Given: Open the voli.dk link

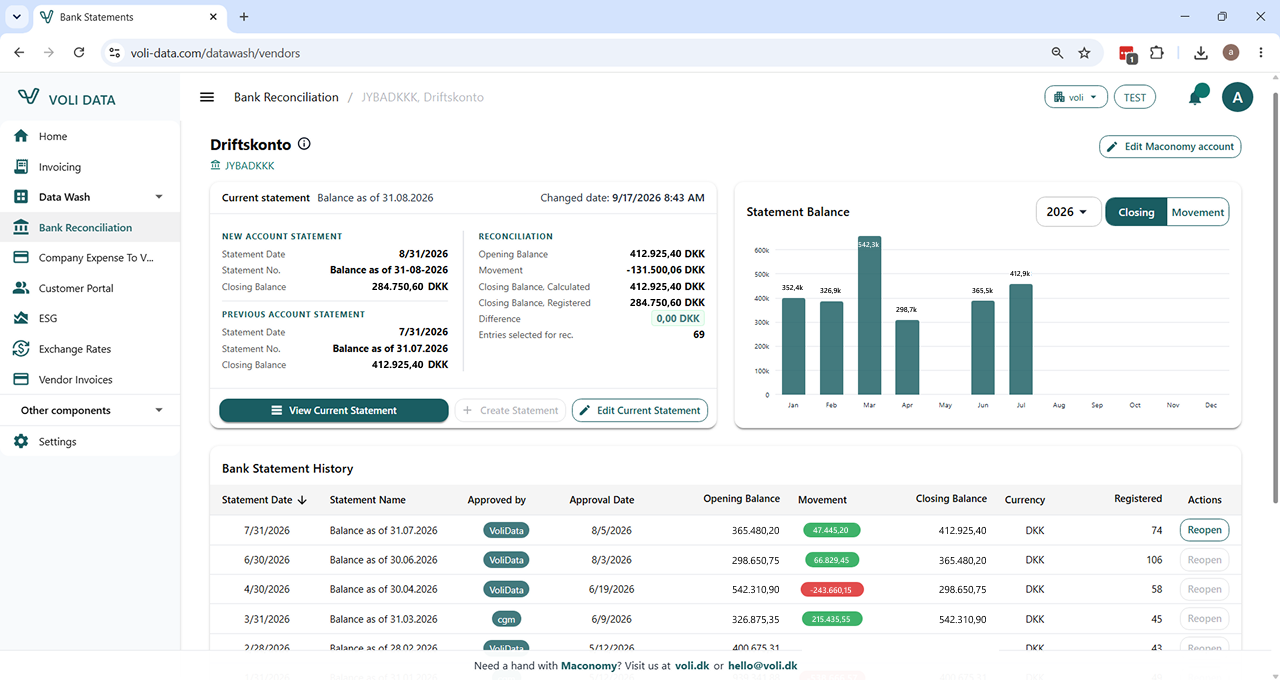Looking at the screenshot, I should pyautogui.click(x=692, y=665).
